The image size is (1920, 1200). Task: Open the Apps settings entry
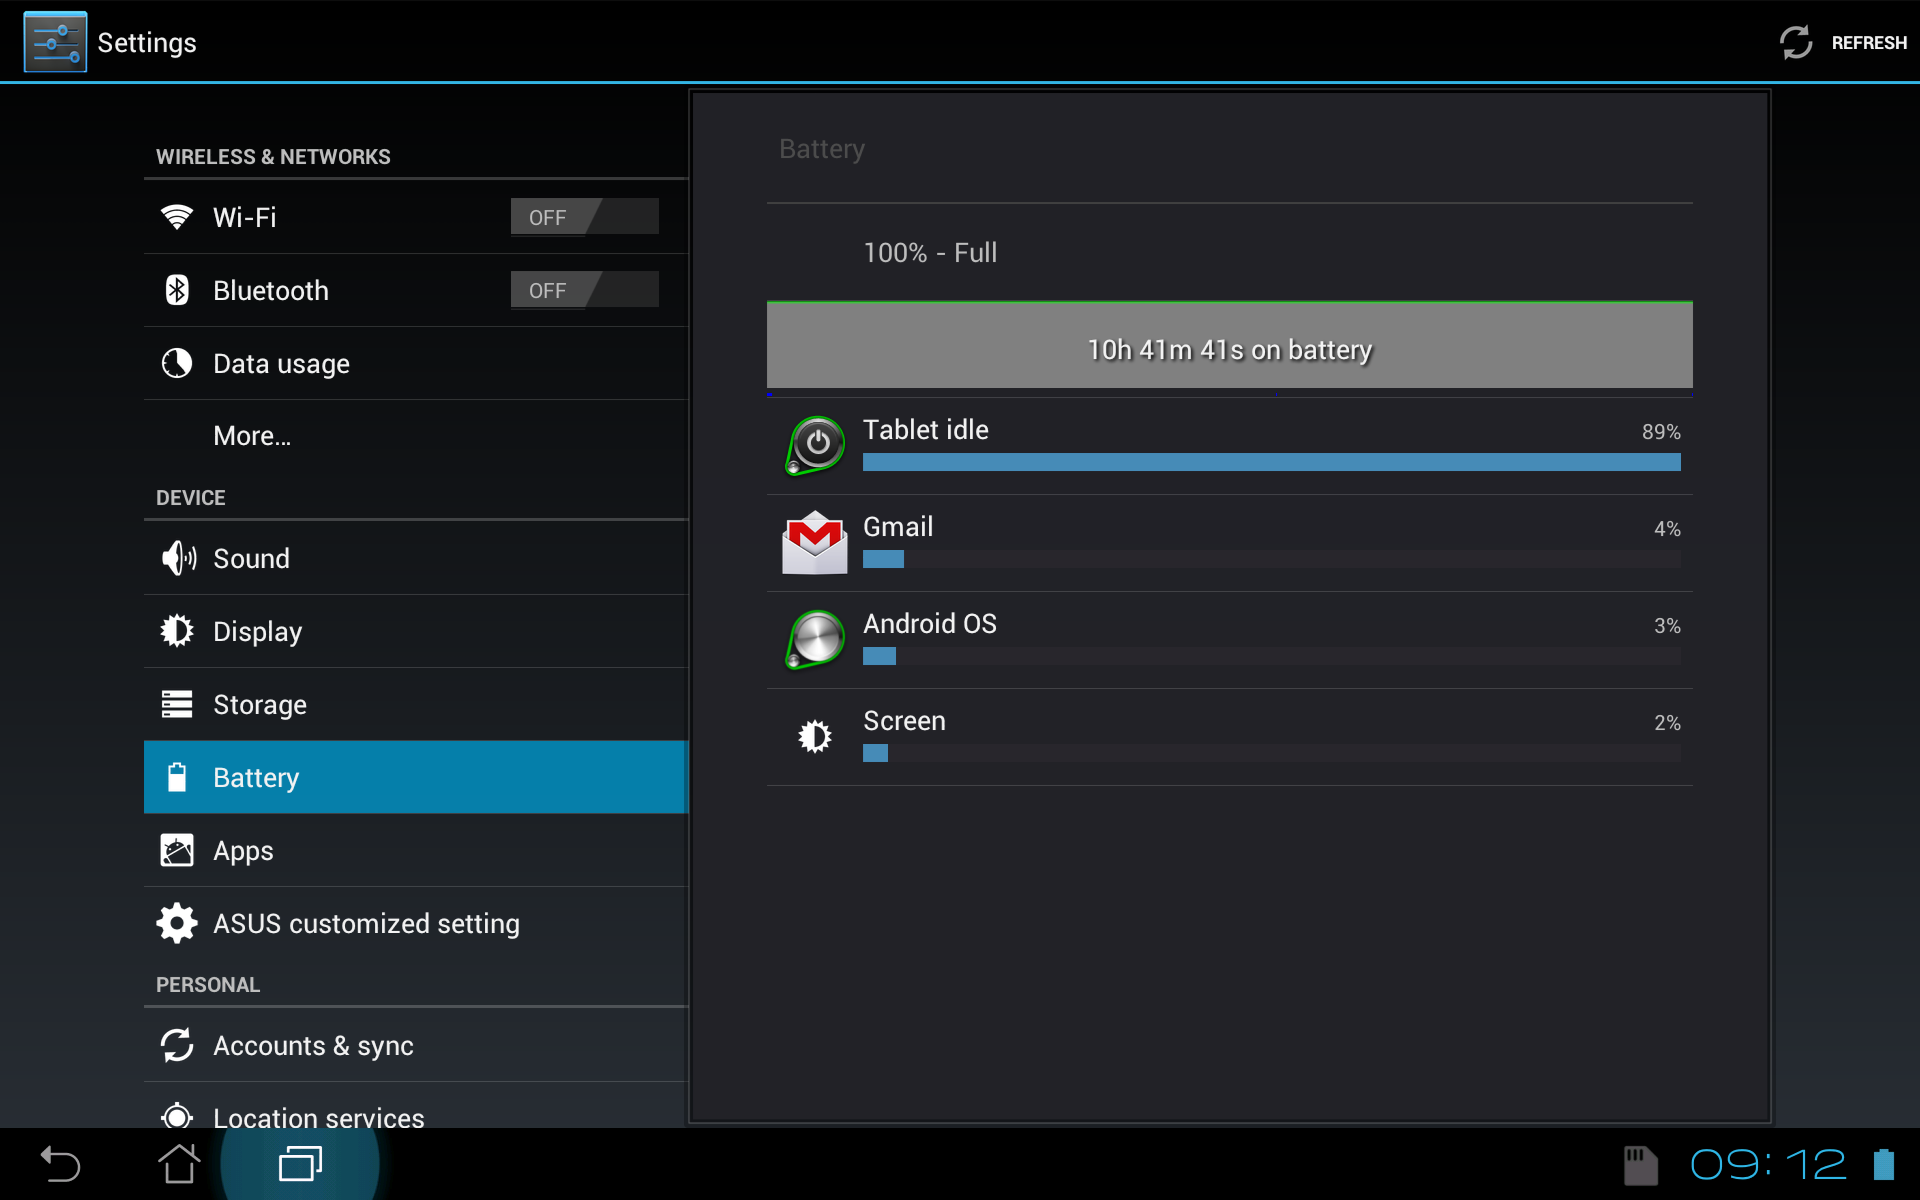tap(416, 850)
